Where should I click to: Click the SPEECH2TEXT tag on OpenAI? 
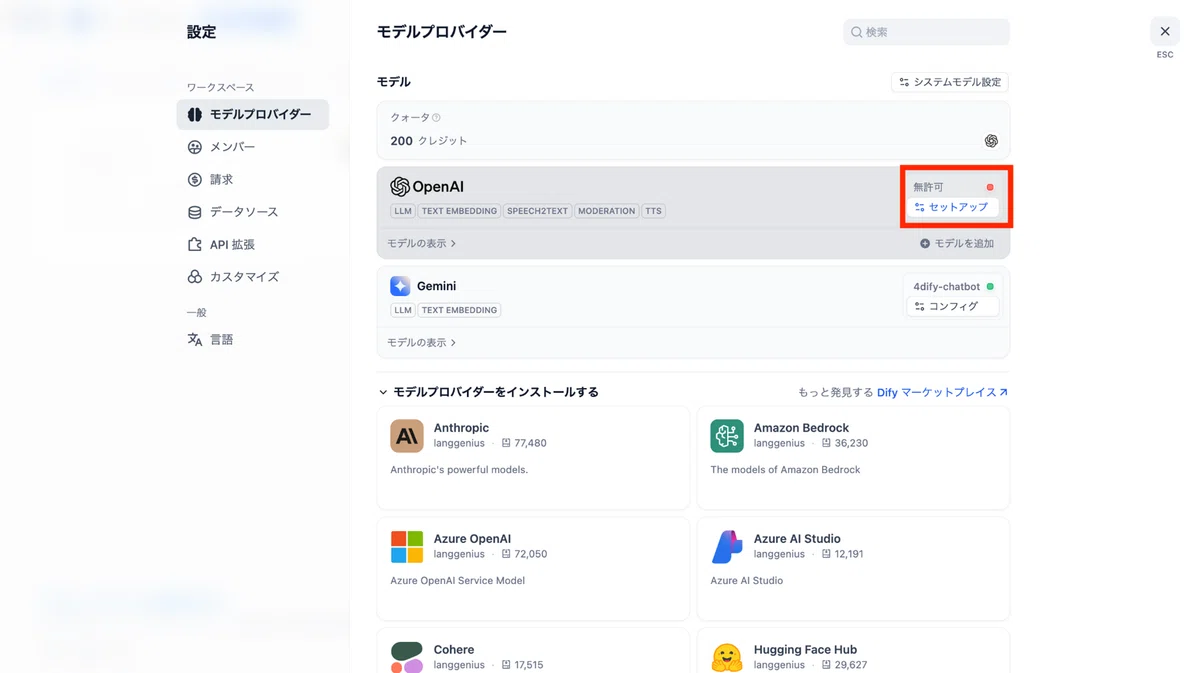point(537,211)
